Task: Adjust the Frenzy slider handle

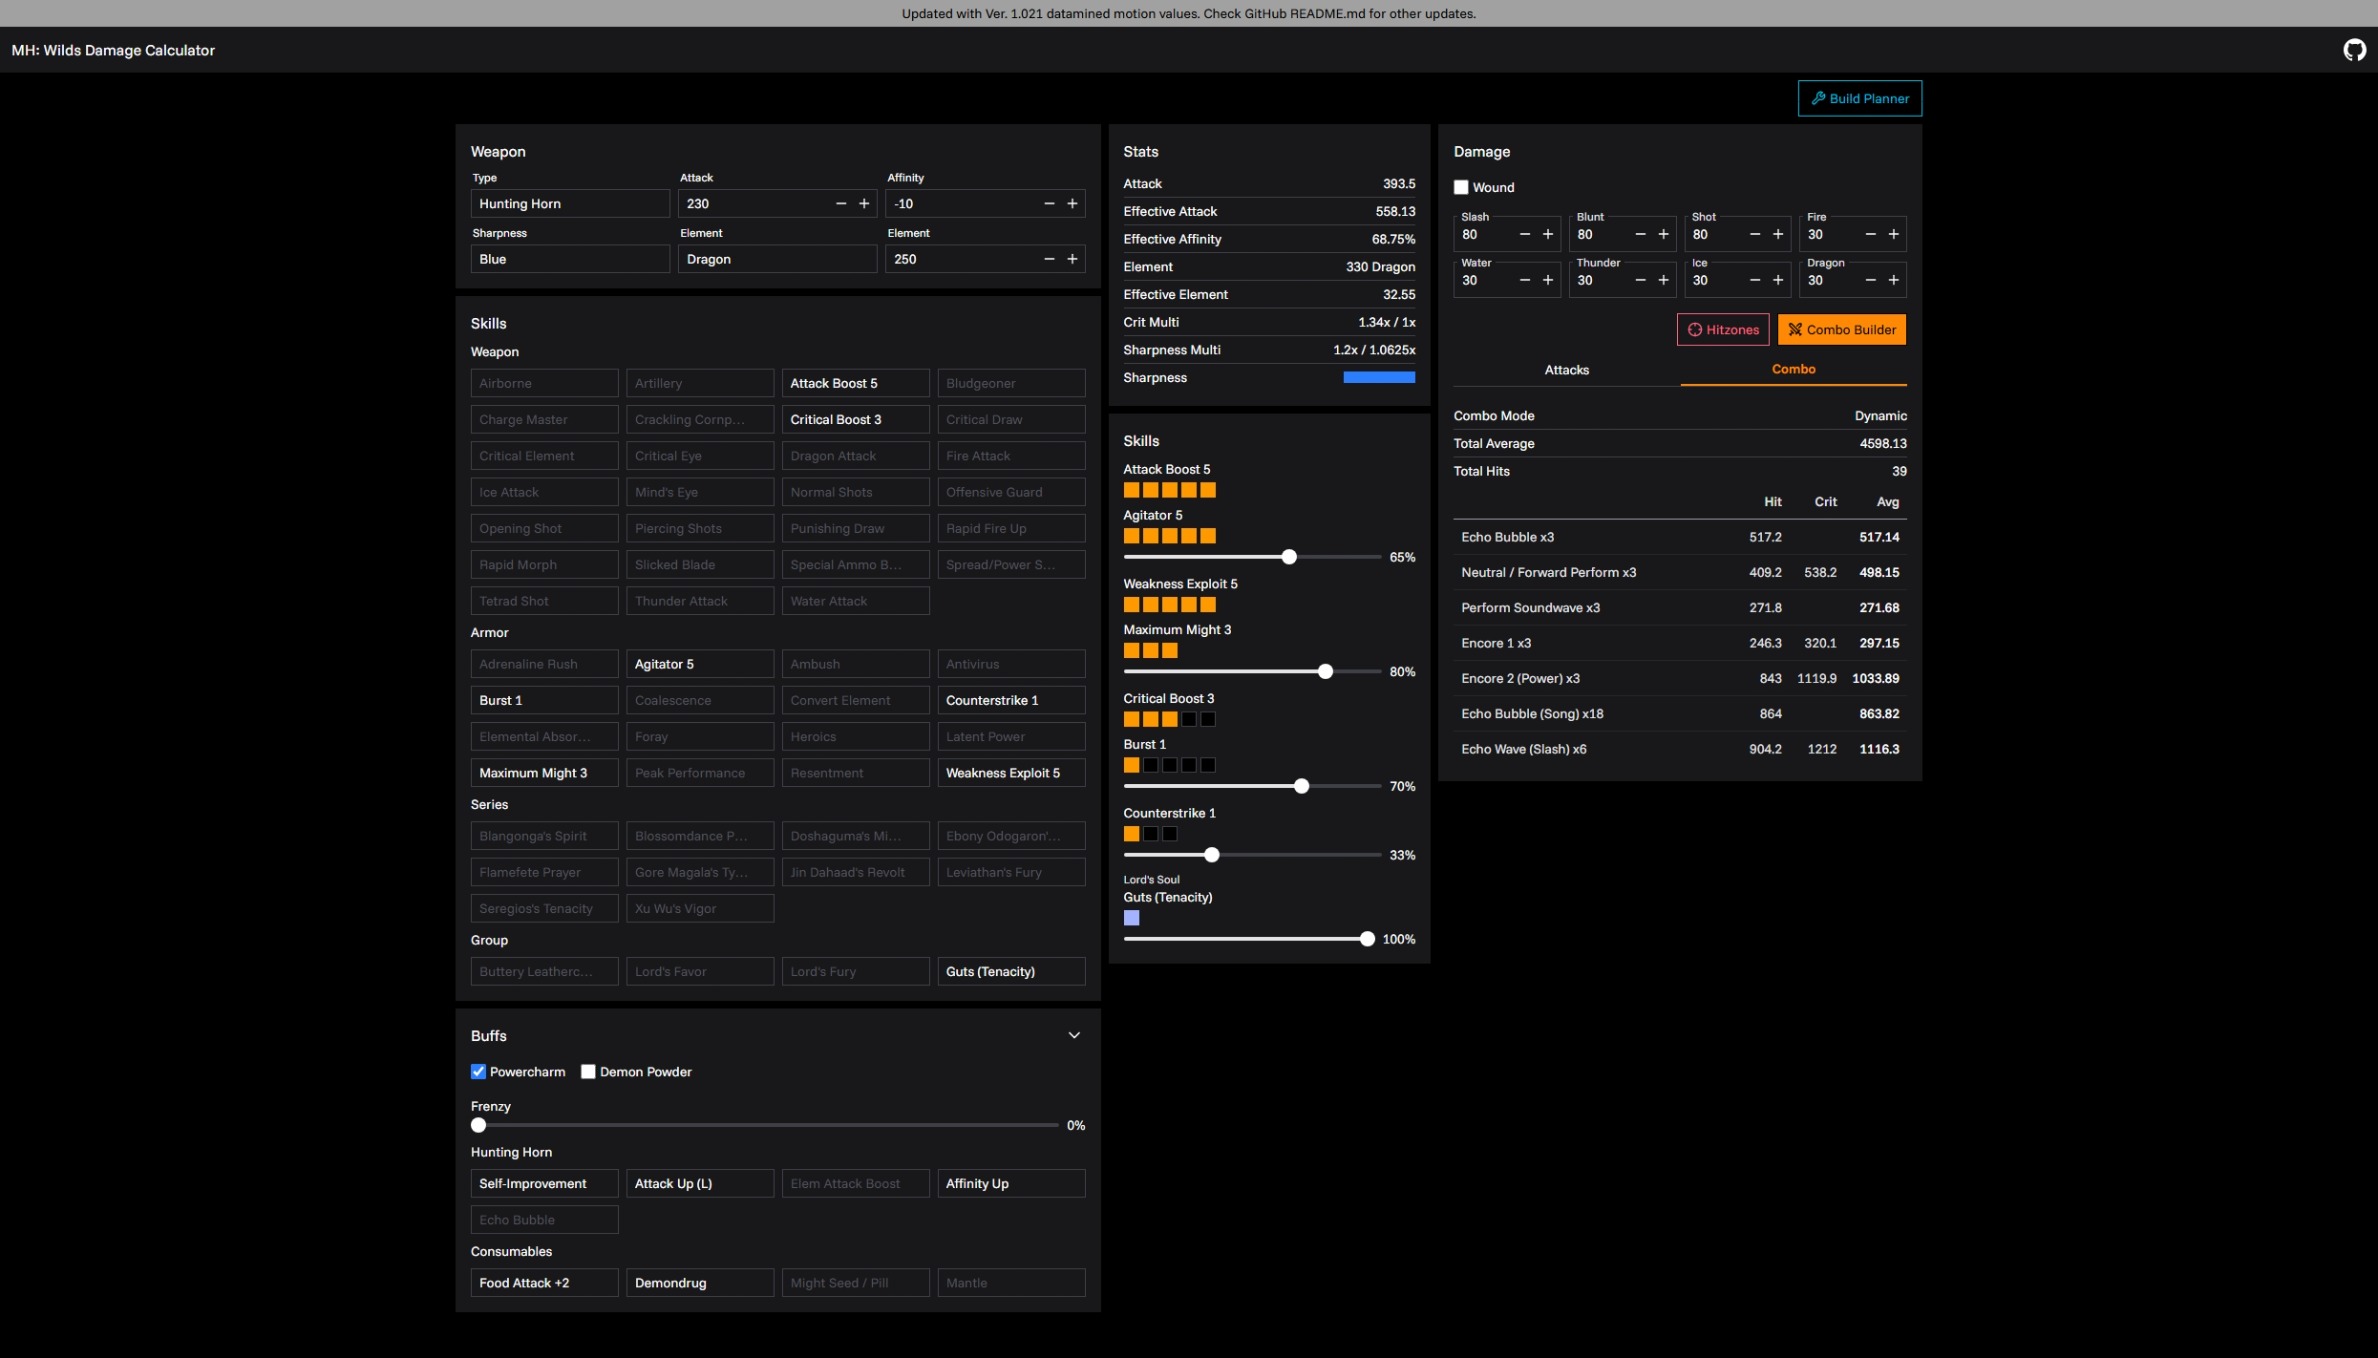Action: tap(479, 1125)
